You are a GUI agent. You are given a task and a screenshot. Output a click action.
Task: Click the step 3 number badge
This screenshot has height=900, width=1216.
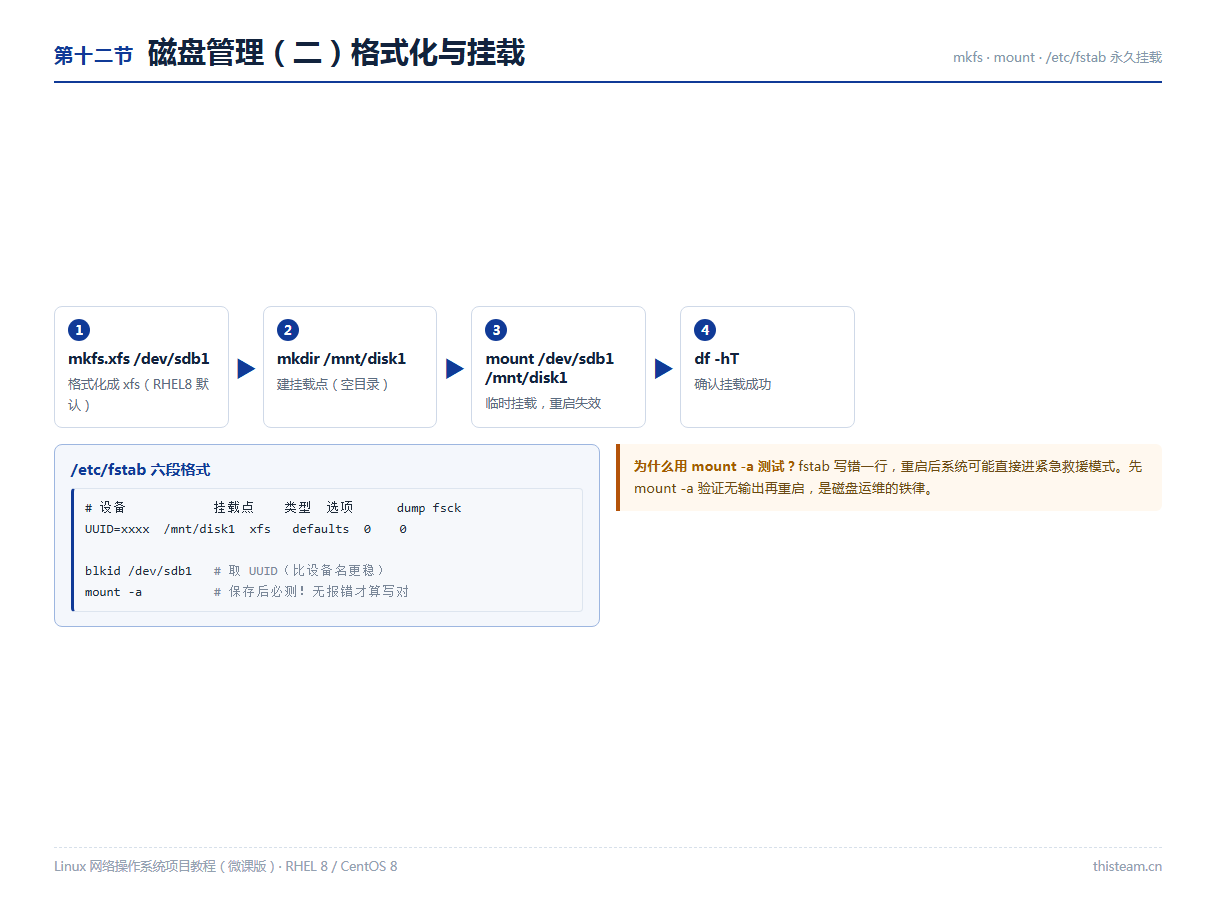pyautogui.click(x=496, y=330)
